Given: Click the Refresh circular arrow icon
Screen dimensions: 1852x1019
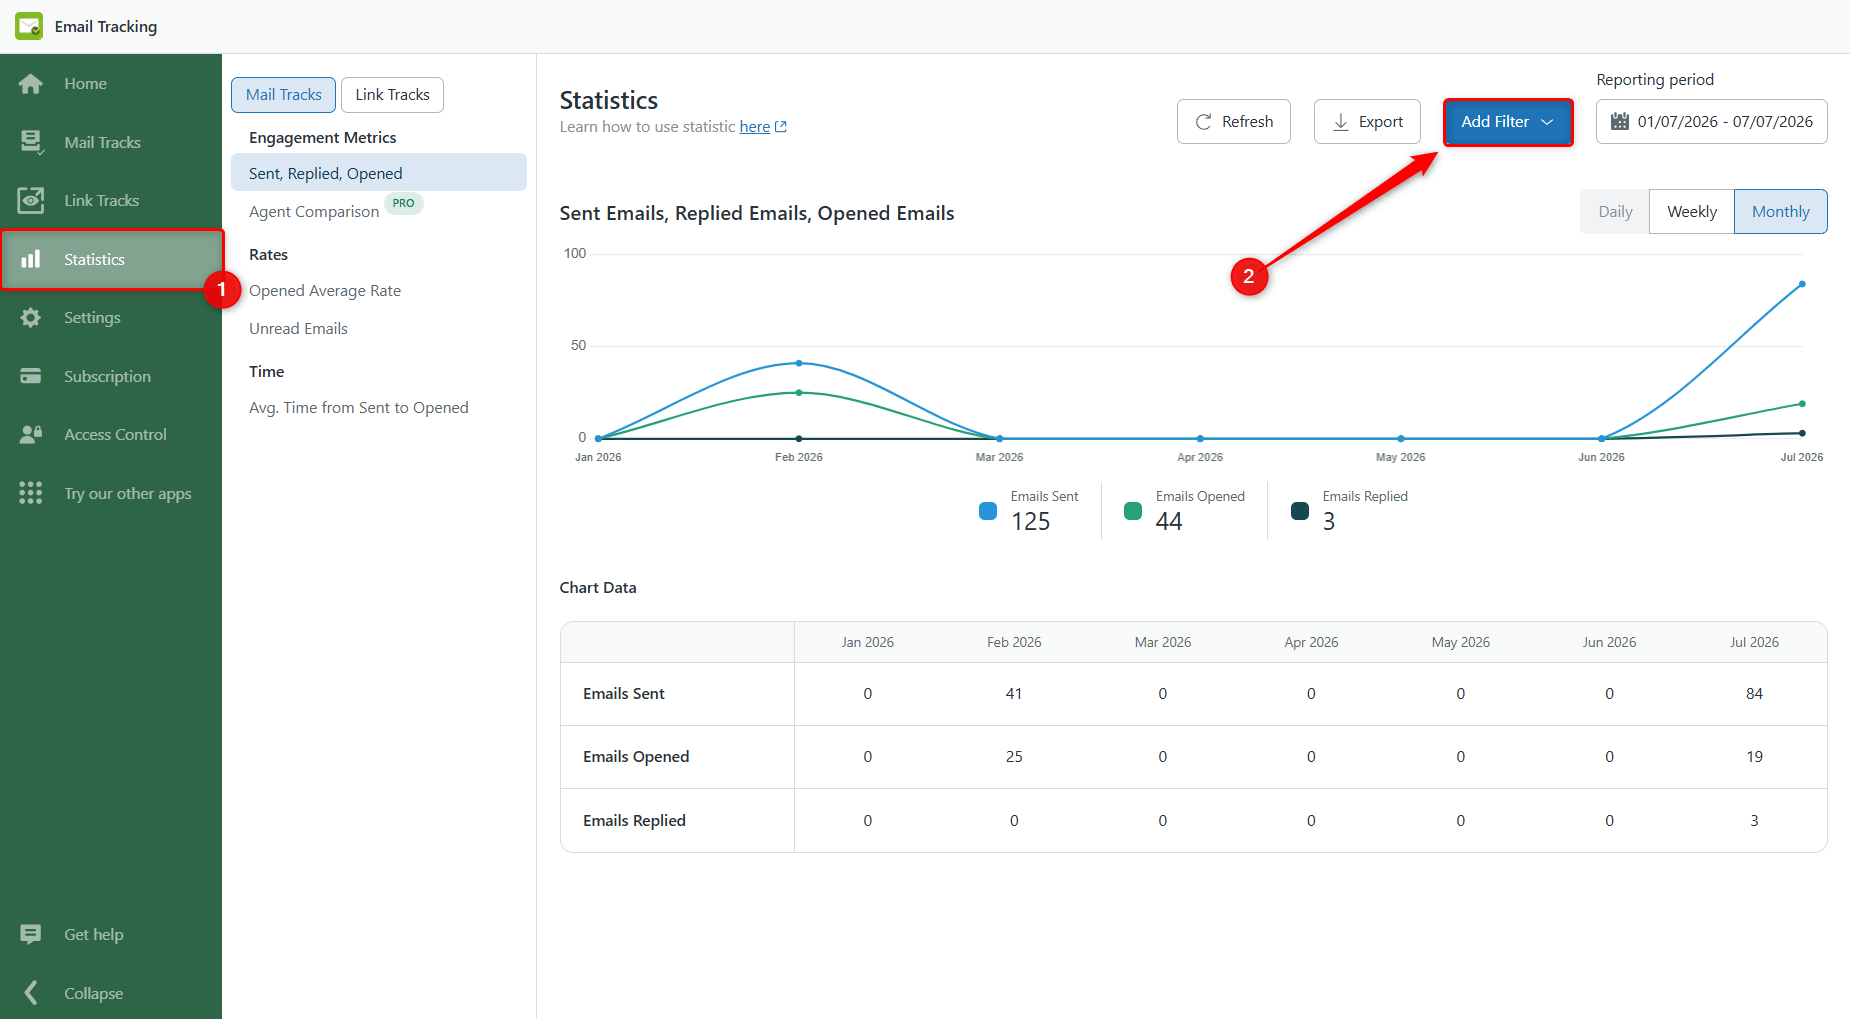Looking at the screenshot, I should pos(1204,122).
